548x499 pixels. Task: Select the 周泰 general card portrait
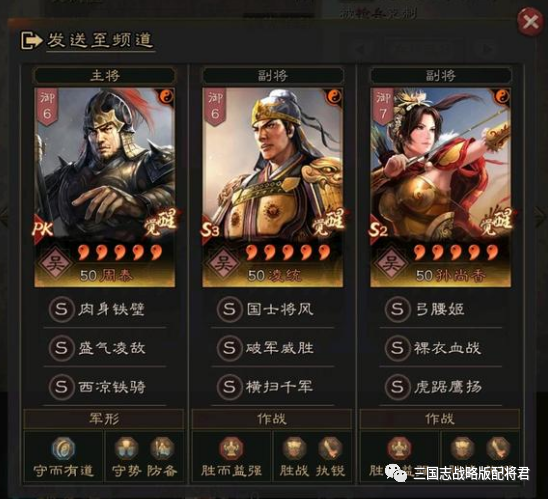pos(104,187)
